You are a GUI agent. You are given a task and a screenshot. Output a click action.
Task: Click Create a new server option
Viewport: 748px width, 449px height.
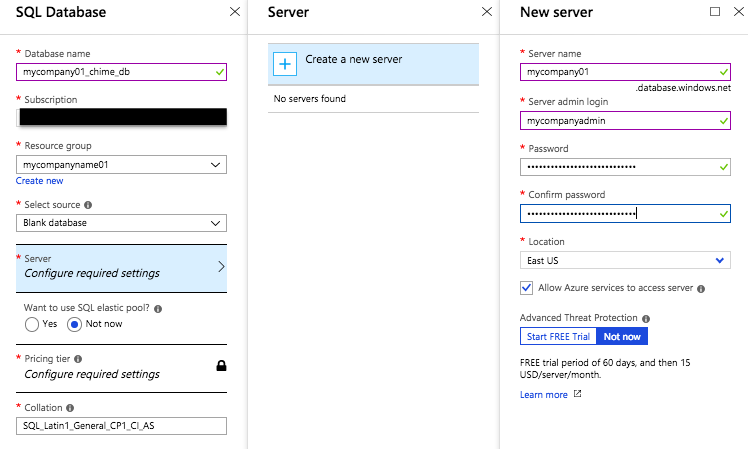pos(373,64)
